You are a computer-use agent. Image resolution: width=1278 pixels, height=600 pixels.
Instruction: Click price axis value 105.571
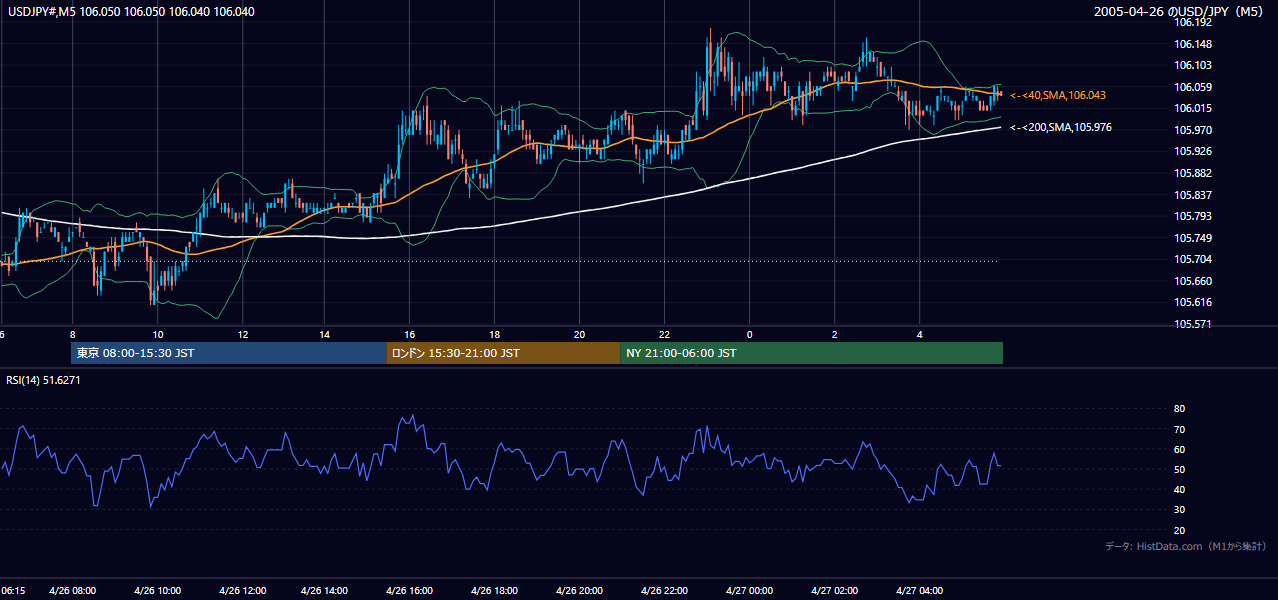pyautogui.click(x=1192, y=324)
